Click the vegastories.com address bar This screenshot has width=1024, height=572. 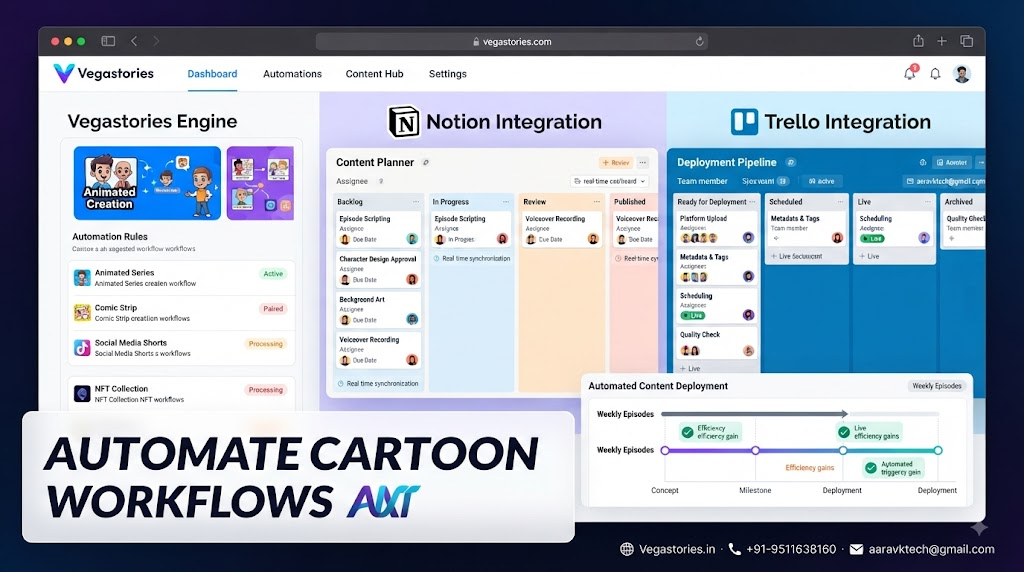tap(511, 41)
